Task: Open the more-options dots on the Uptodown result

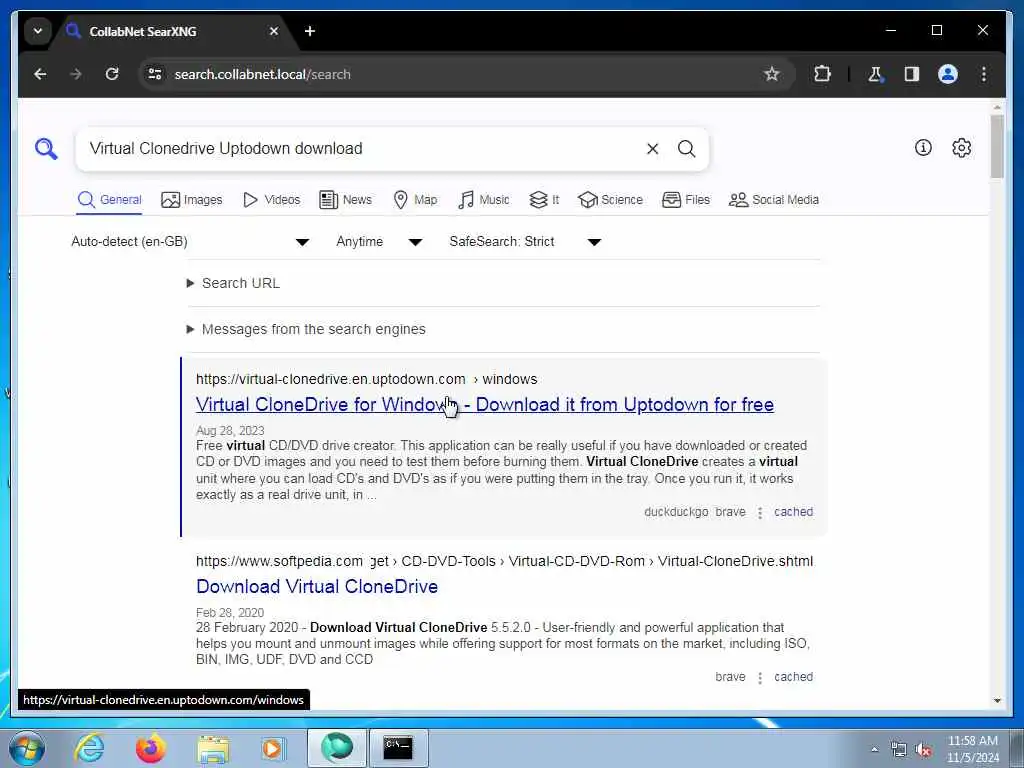Action: (x=760, y=513)
